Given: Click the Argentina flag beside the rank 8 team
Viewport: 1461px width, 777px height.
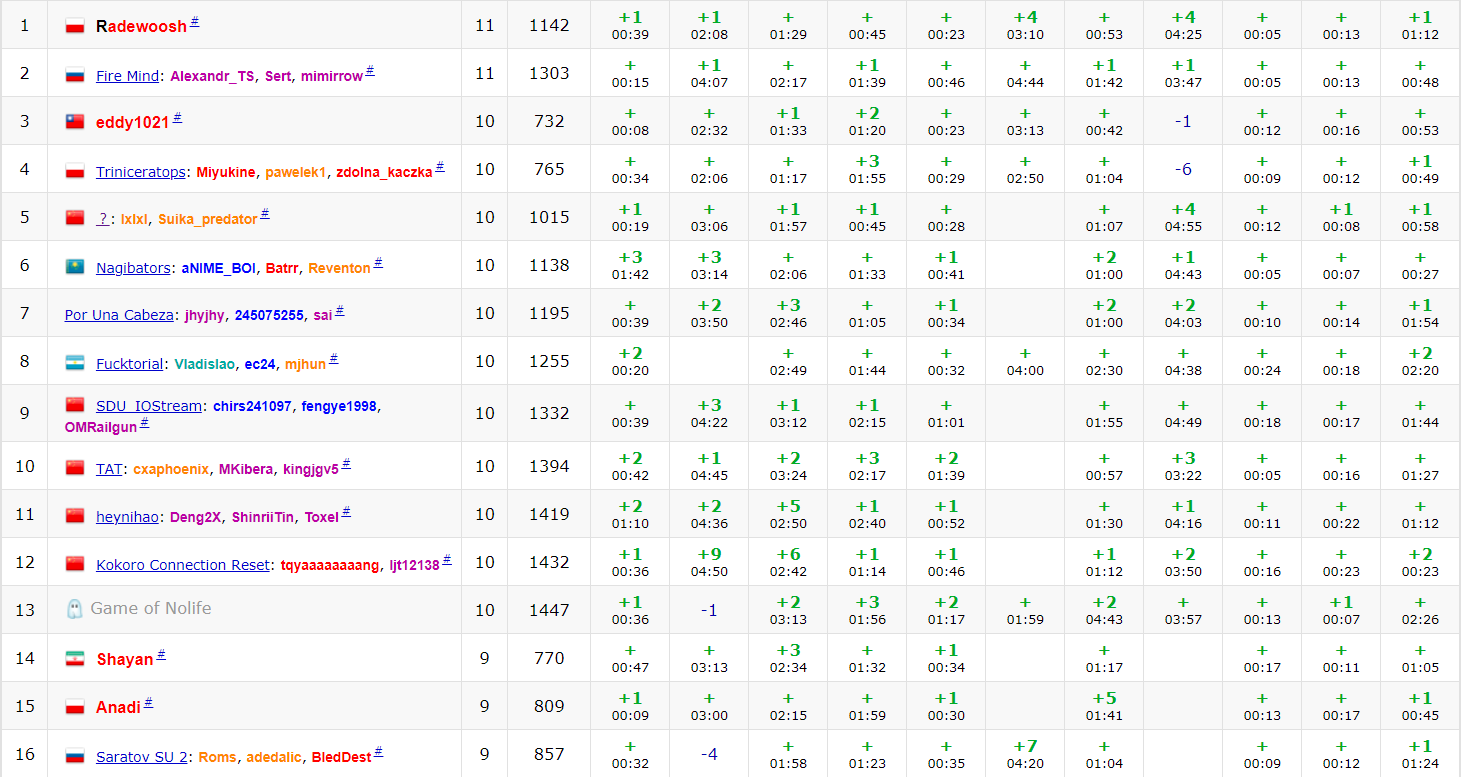Looking at the screenshot, I should click(75, 363).
